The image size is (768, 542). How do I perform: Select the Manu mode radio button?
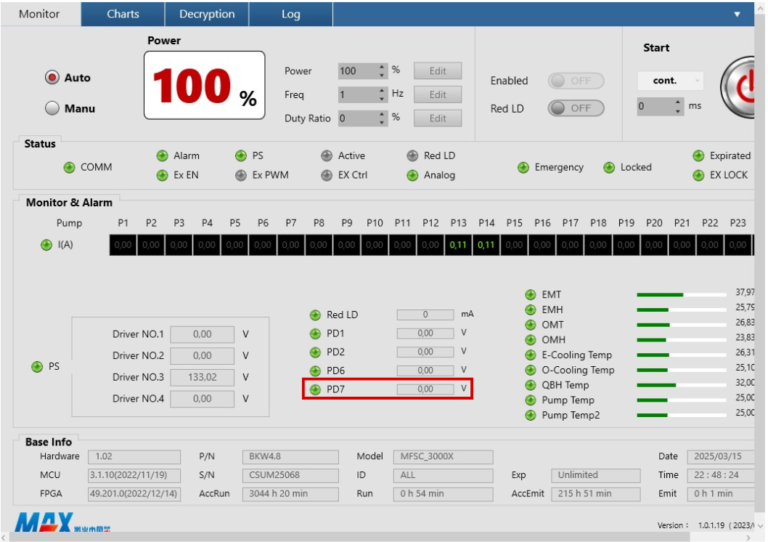pos(52,108)
